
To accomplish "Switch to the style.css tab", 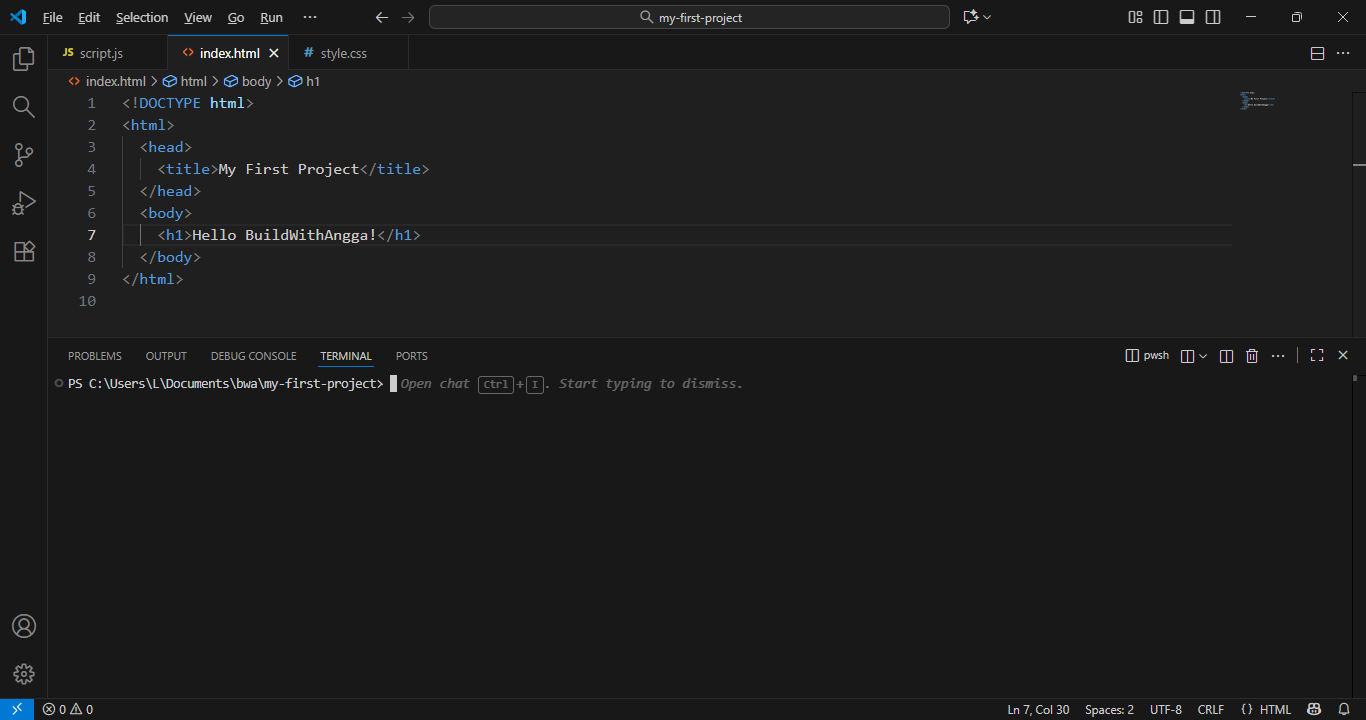I will pos(344,52).
